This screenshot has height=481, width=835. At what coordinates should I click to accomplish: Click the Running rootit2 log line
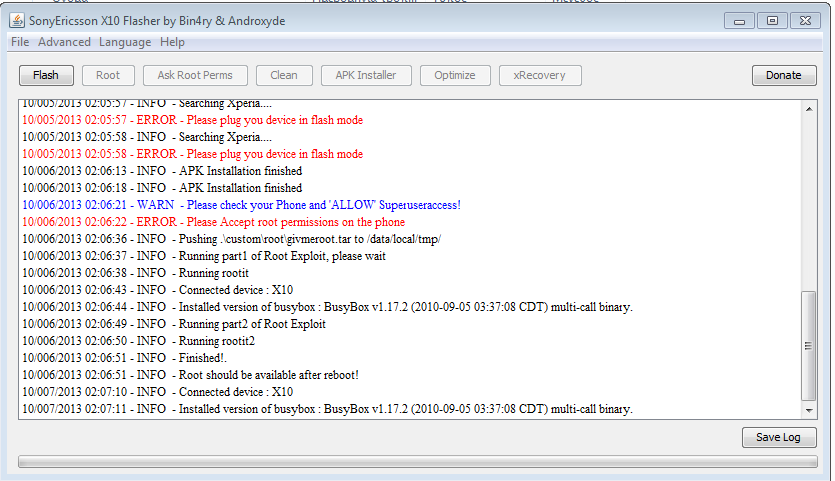pos(138,341)
